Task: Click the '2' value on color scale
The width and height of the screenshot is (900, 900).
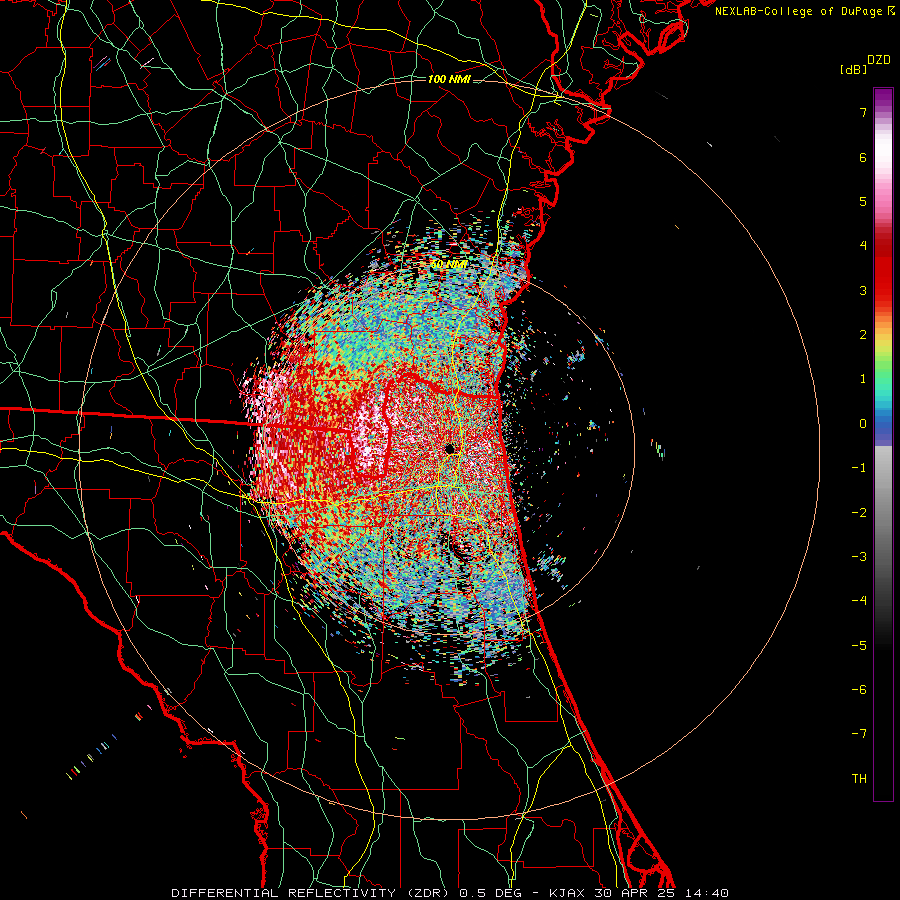Action: click(863, 335)
